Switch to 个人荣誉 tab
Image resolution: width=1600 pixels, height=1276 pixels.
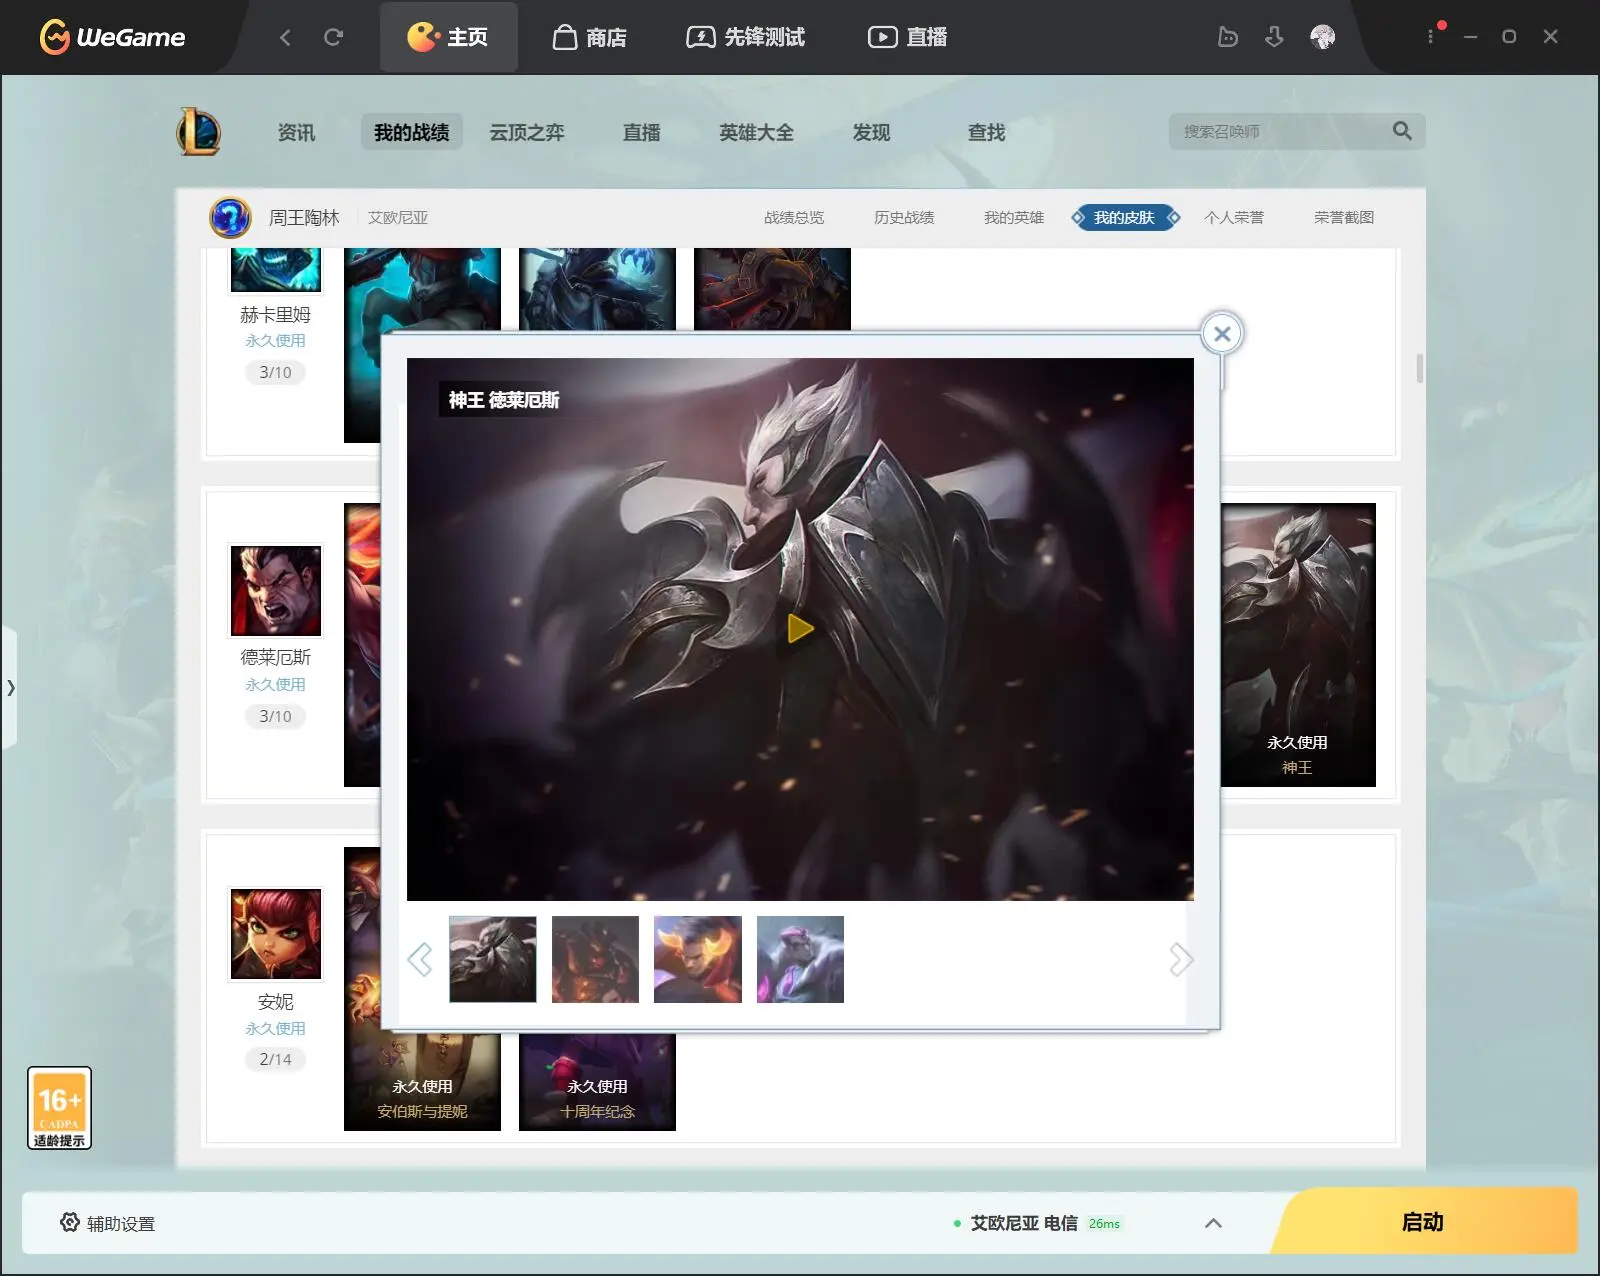pyautogui.click(x=1234, y=217)
